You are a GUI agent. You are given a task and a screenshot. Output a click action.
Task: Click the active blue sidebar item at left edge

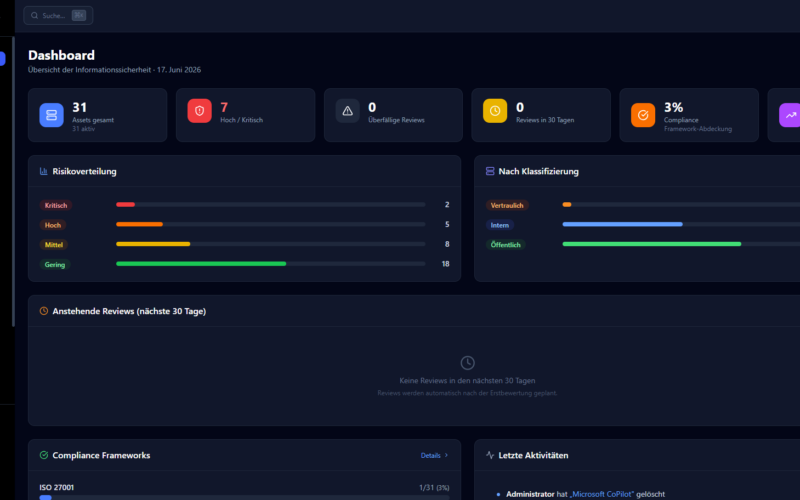3,59
